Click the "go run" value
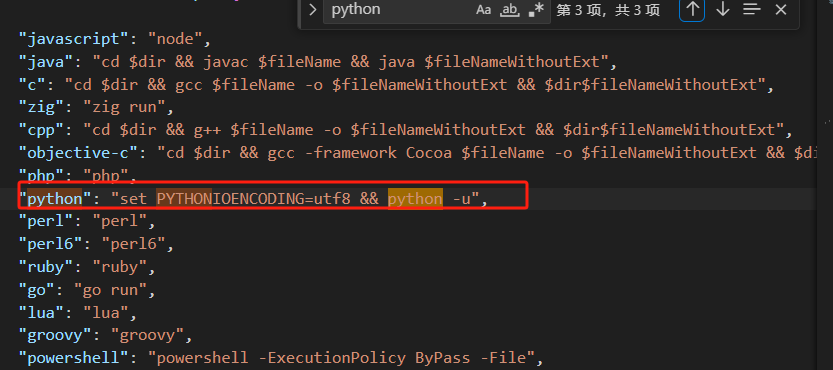The width and height of the screenshot is (833, 370). pyautogui.click(x=110, y=290)
